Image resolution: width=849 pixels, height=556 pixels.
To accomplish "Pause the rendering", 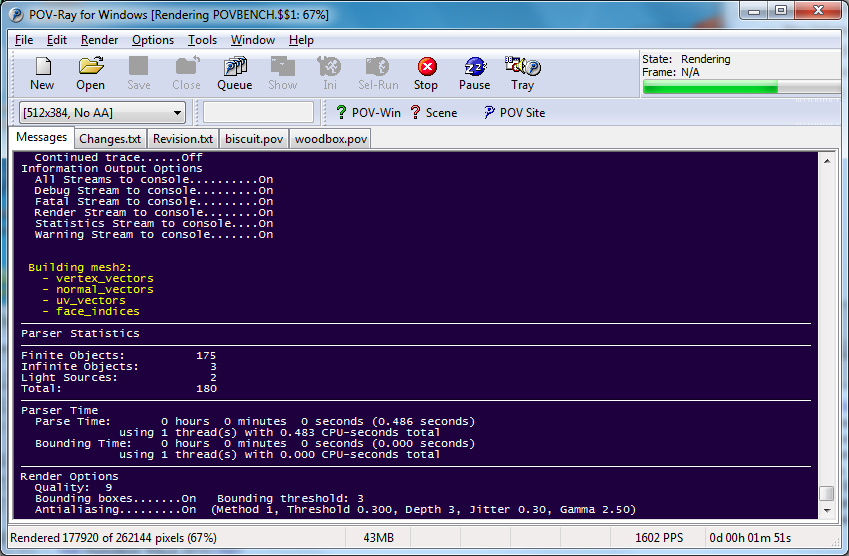I will [474, 74].
